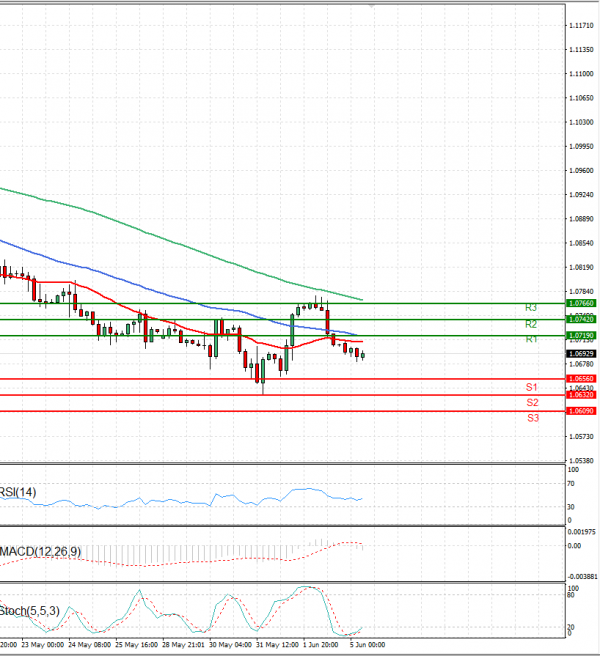Click the RSI 70 level label
600x656 pixels.
(571, 484)
